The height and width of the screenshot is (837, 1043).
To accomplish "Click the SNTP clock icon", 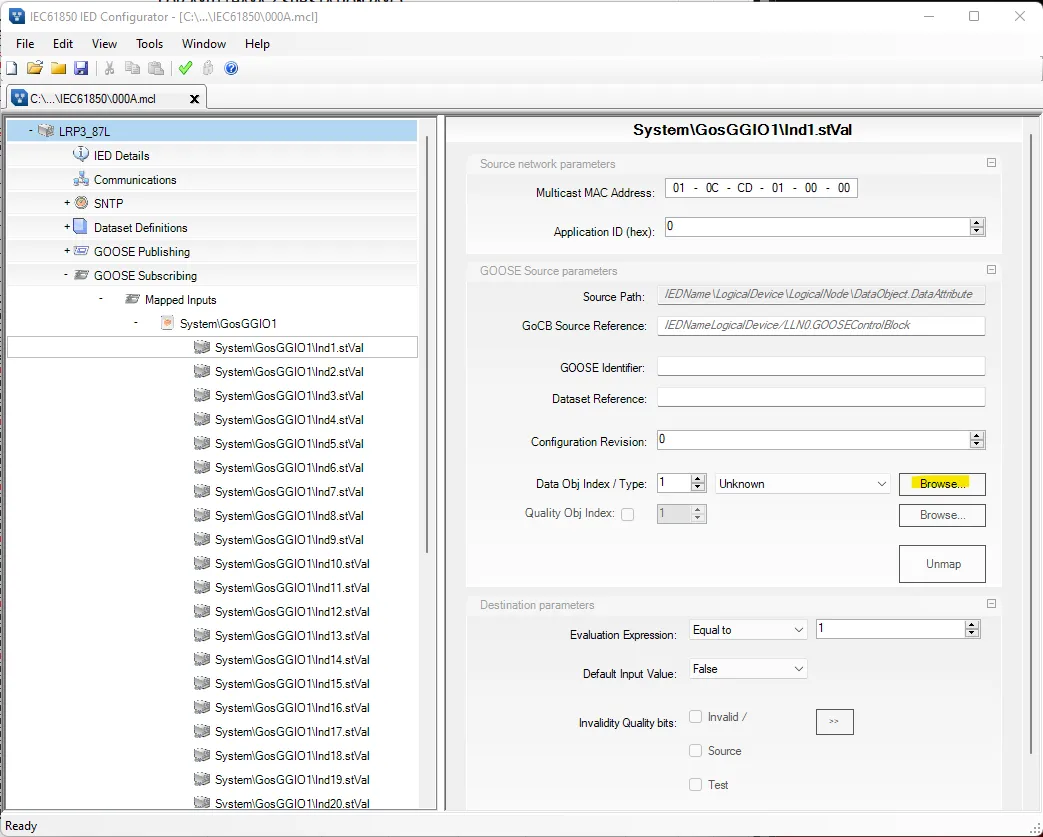I will (x=81, y=203).
